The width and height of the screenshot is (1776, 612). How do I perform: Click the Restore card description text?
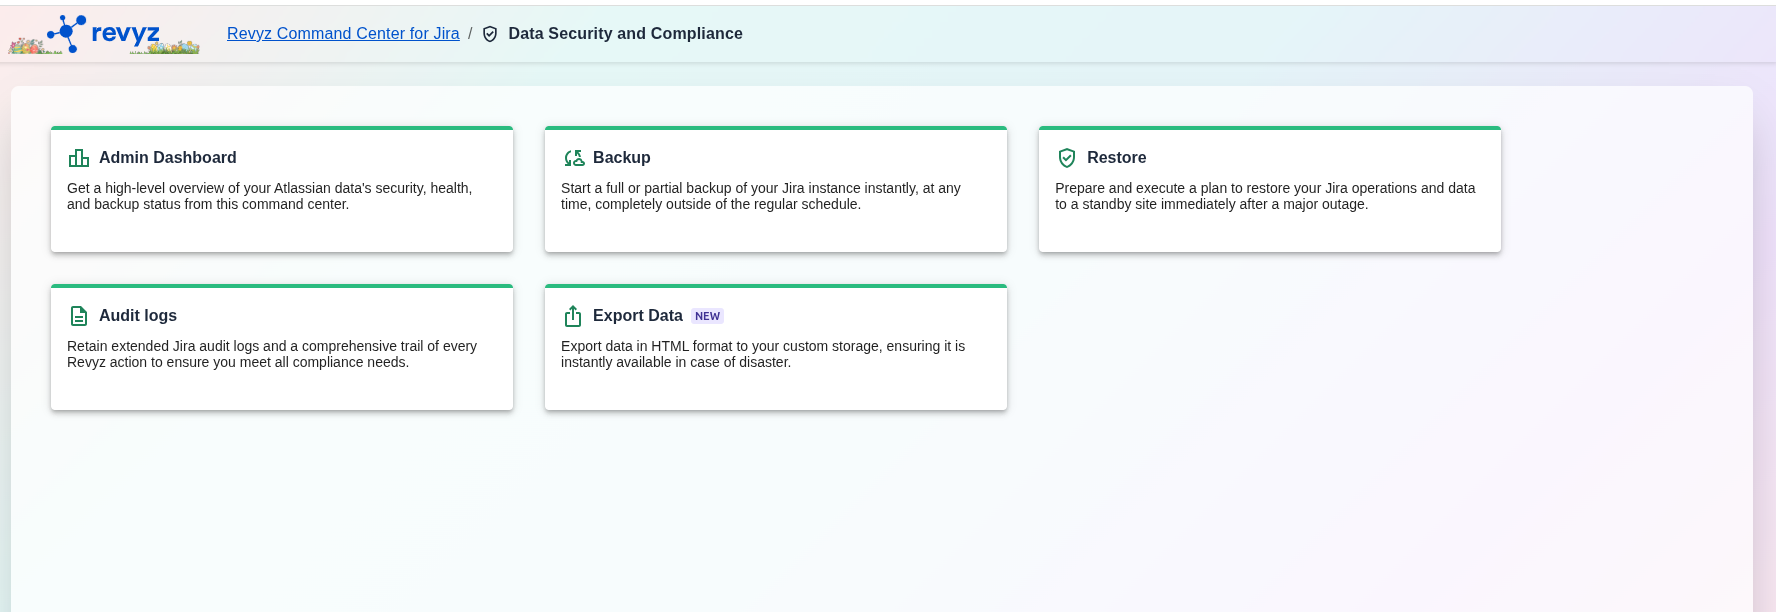[x=1264, y=196]
